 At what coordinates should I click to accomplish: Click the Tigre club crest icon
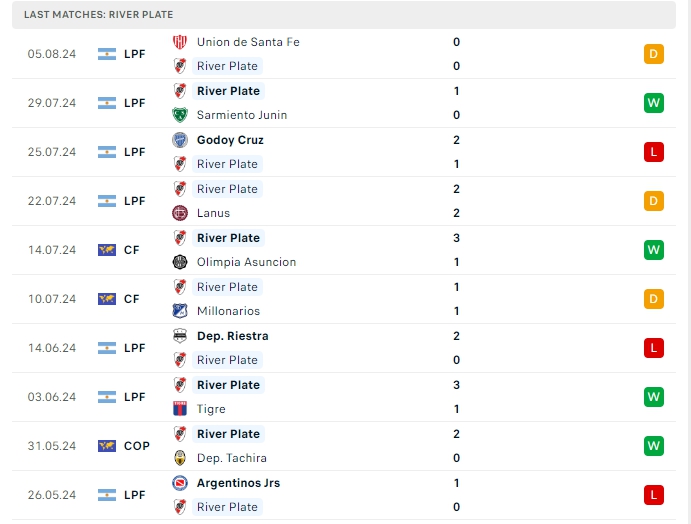(180, 409)
